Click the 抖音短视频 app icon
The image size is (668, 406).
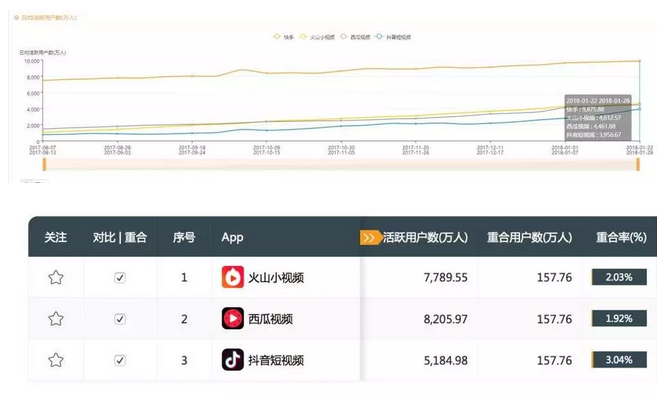pyautogui.click(x=233, y=360)
